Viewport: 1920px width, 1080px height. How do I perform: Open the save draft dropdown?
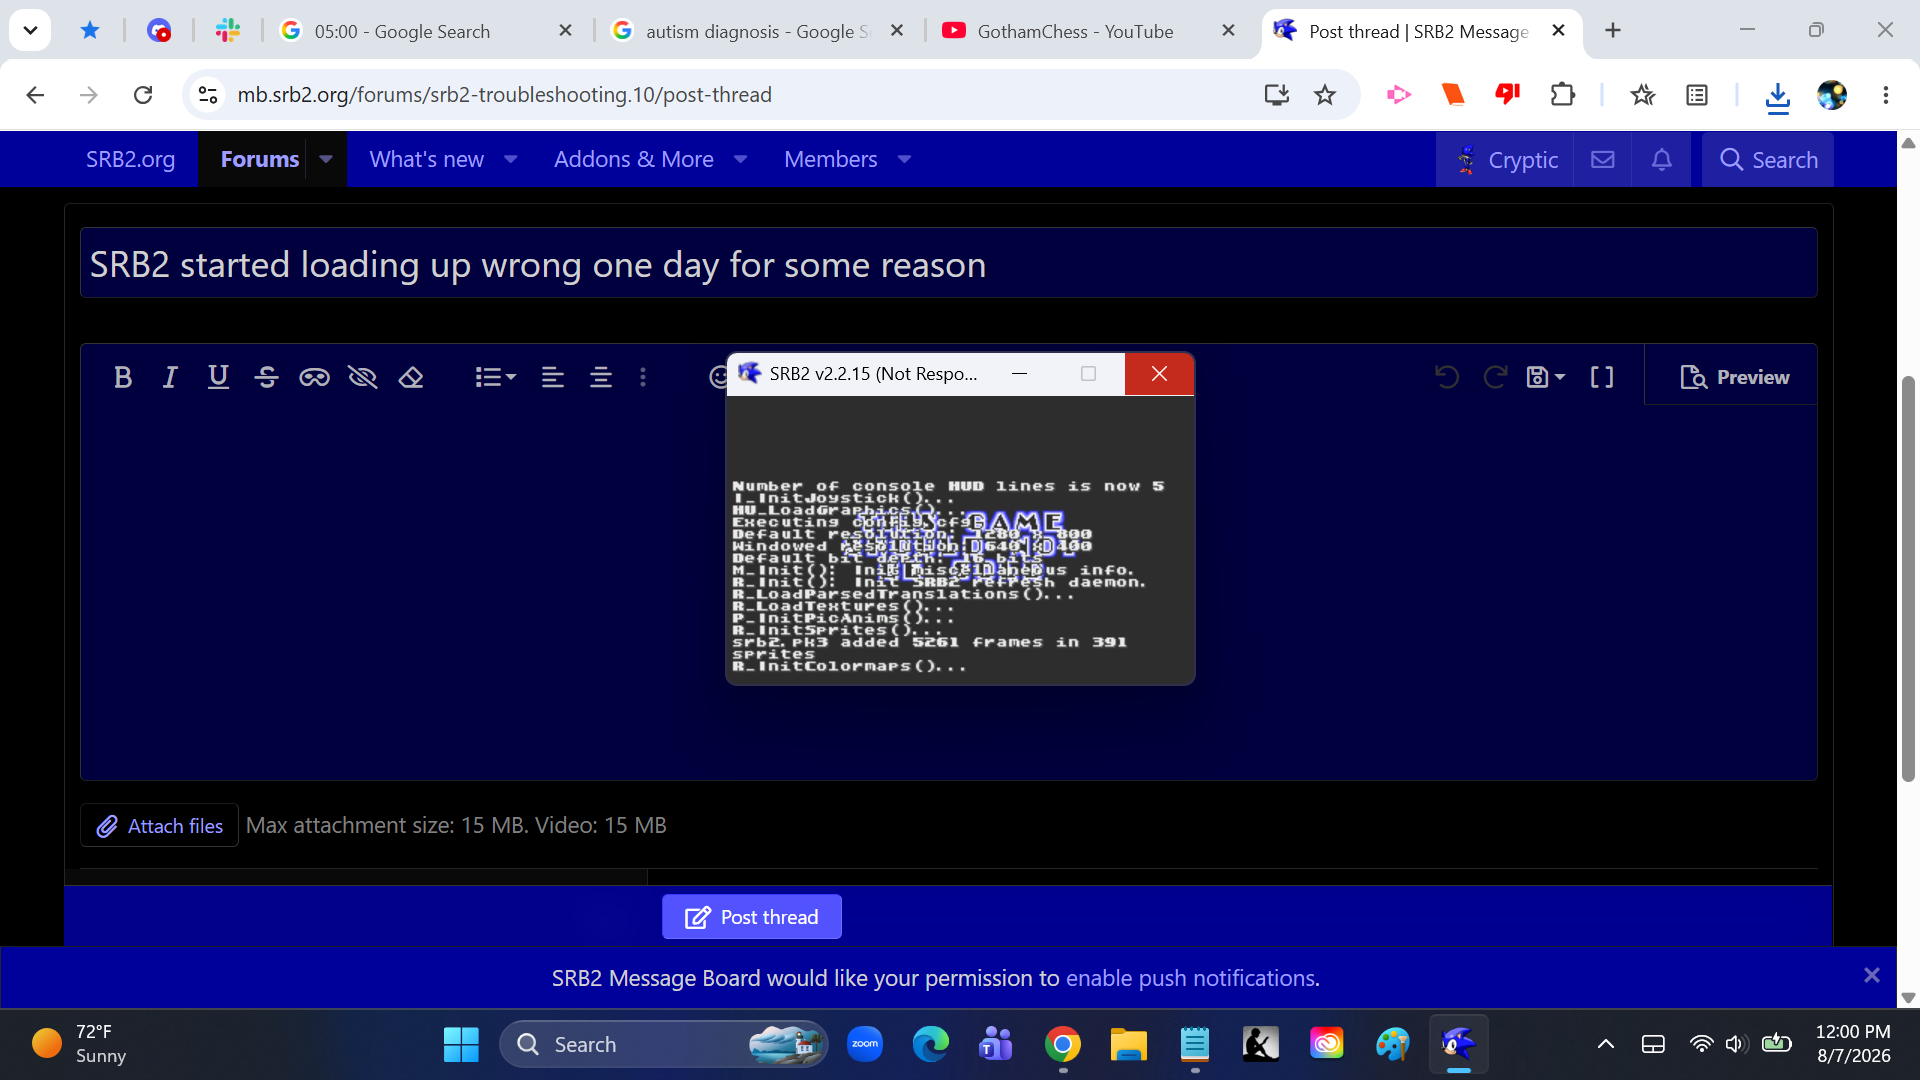(1545, 377)
